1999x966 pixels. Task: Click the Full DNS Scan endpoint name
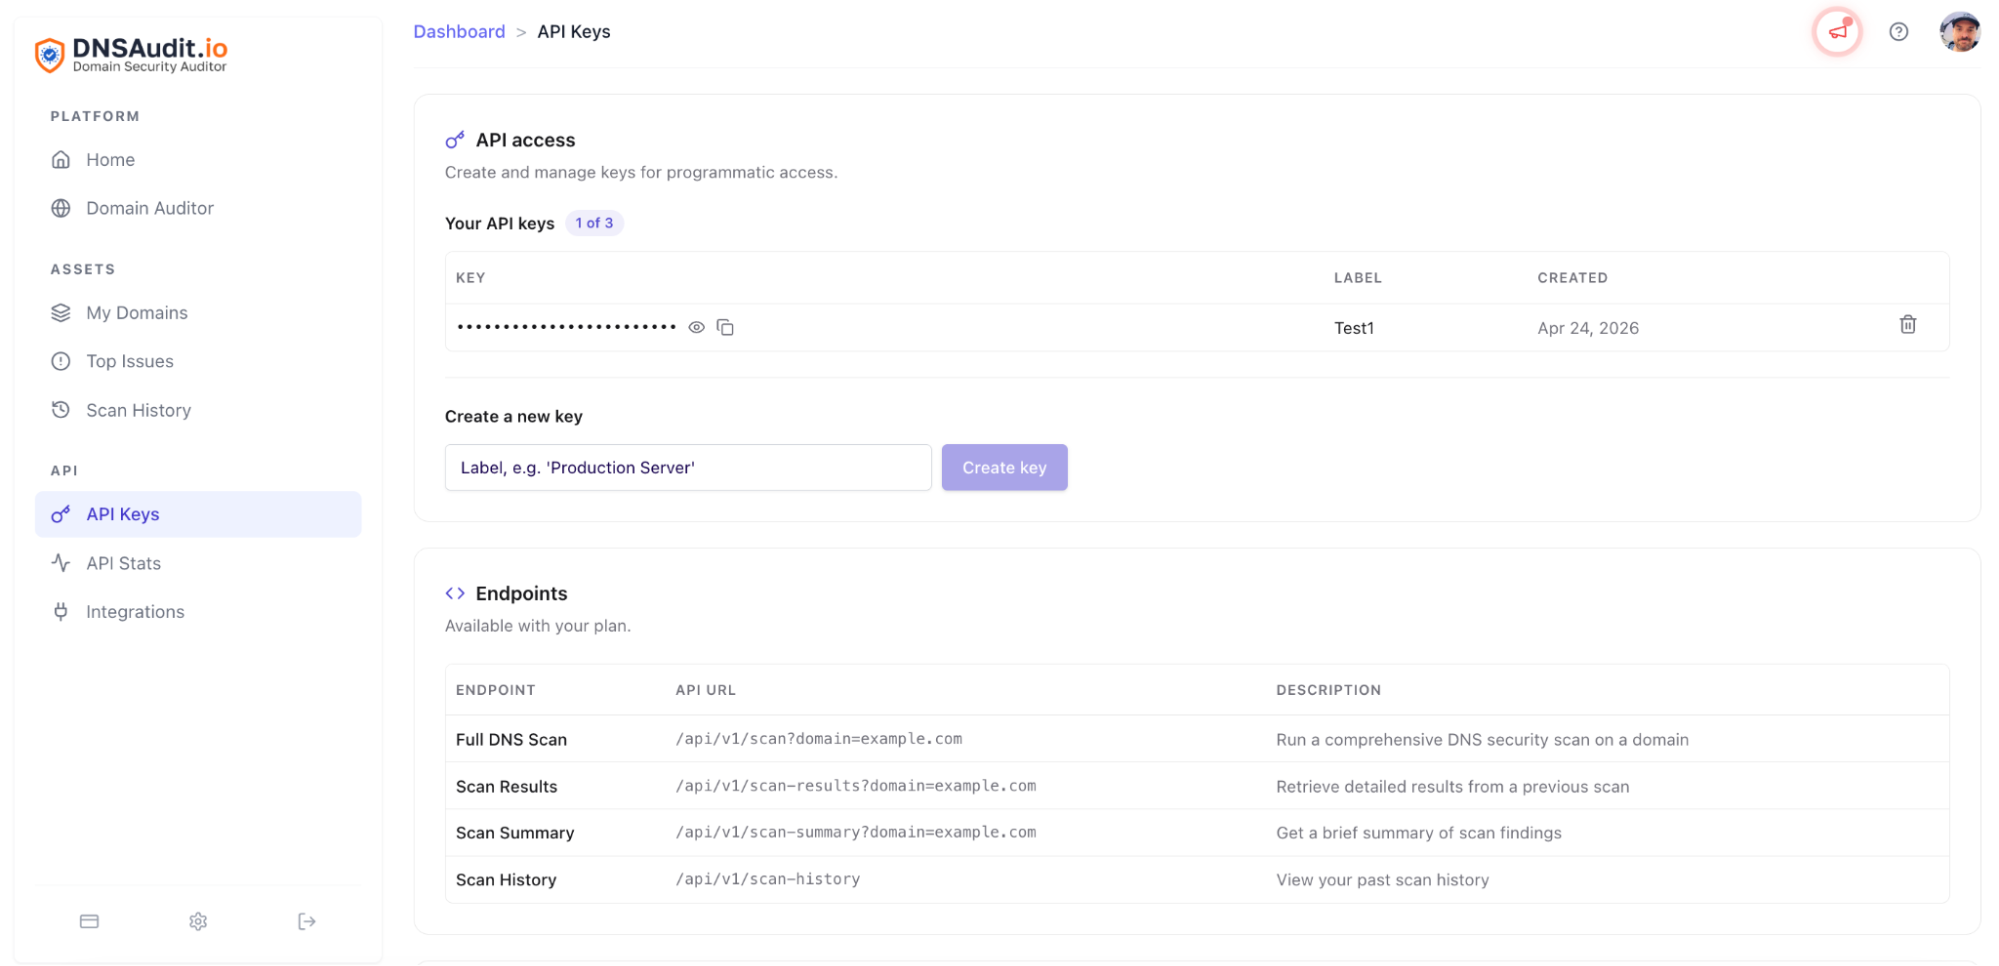coord(511,740)
